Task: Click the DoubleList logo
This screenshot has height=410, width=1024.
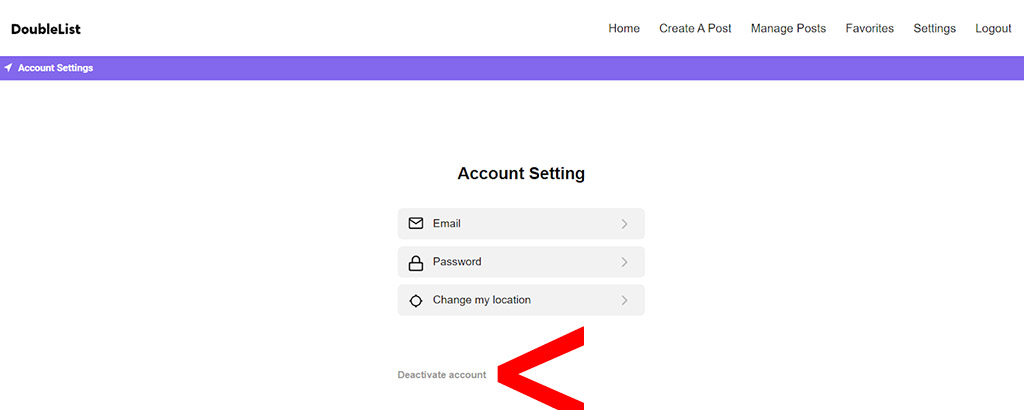Action: (46, 29)
